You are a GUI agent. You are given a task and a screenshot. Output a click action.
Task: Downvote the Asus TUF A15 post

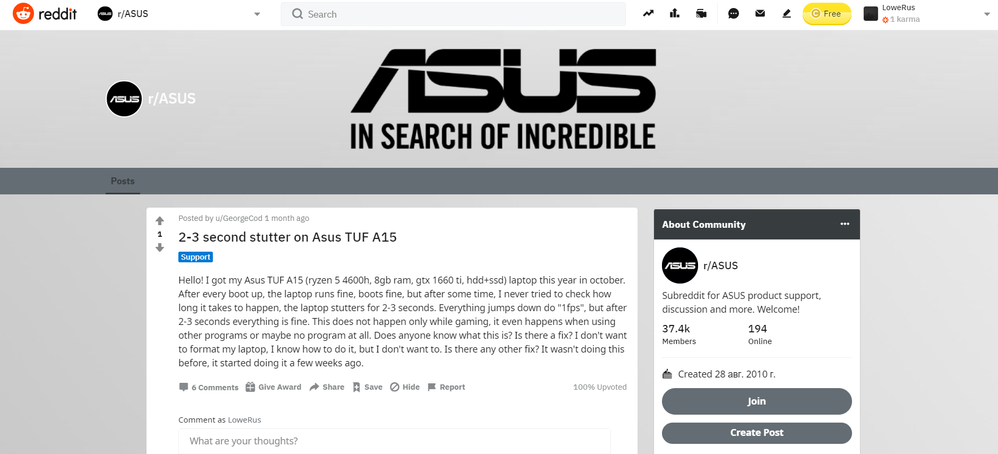[160, 248]
